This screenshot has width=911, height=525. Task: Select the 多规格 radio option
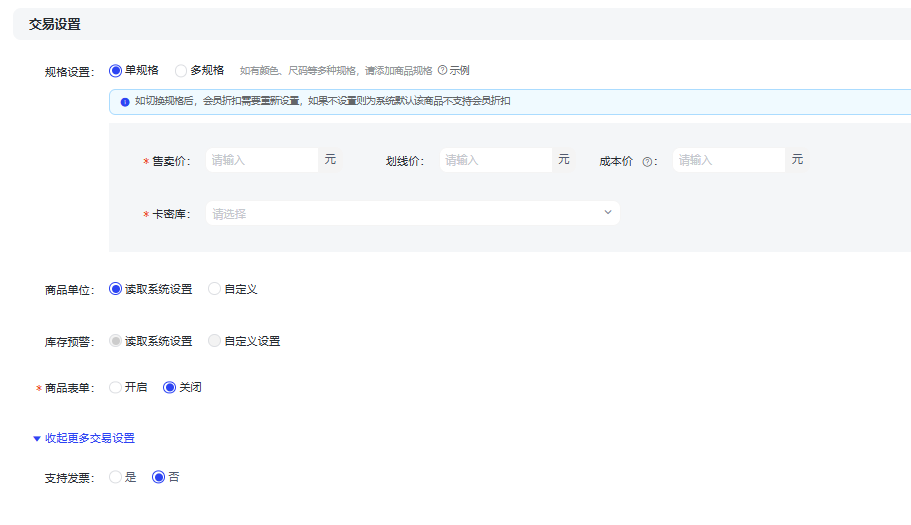[181, 70]
